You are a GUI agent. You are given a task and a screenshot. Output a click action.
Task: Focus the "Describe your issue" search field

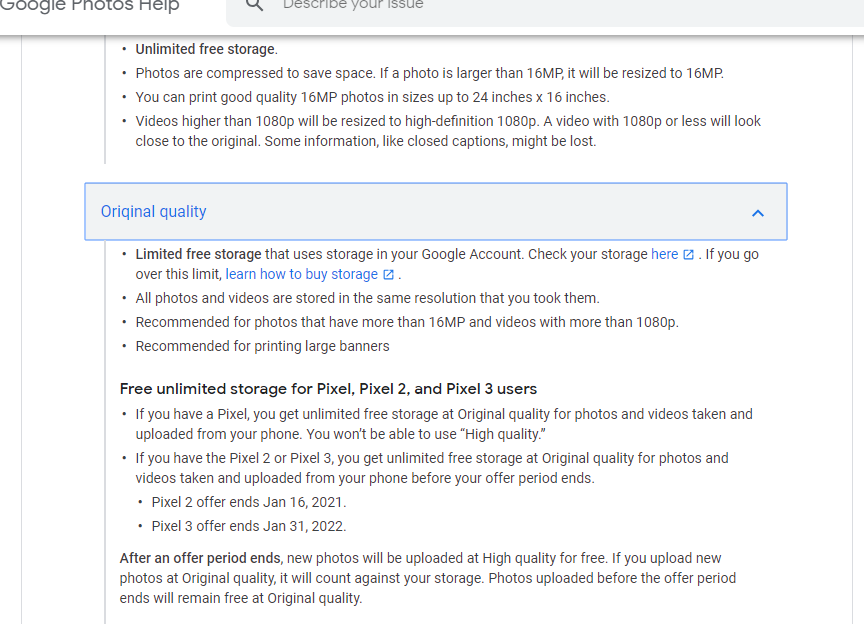pyautogui.click(x=546, y=9)
